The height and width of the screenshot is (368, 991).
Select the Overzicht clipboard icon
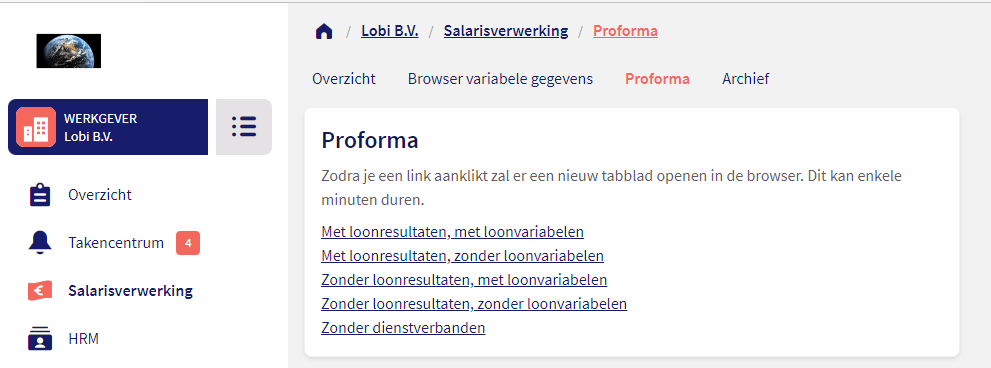[40, 195]
